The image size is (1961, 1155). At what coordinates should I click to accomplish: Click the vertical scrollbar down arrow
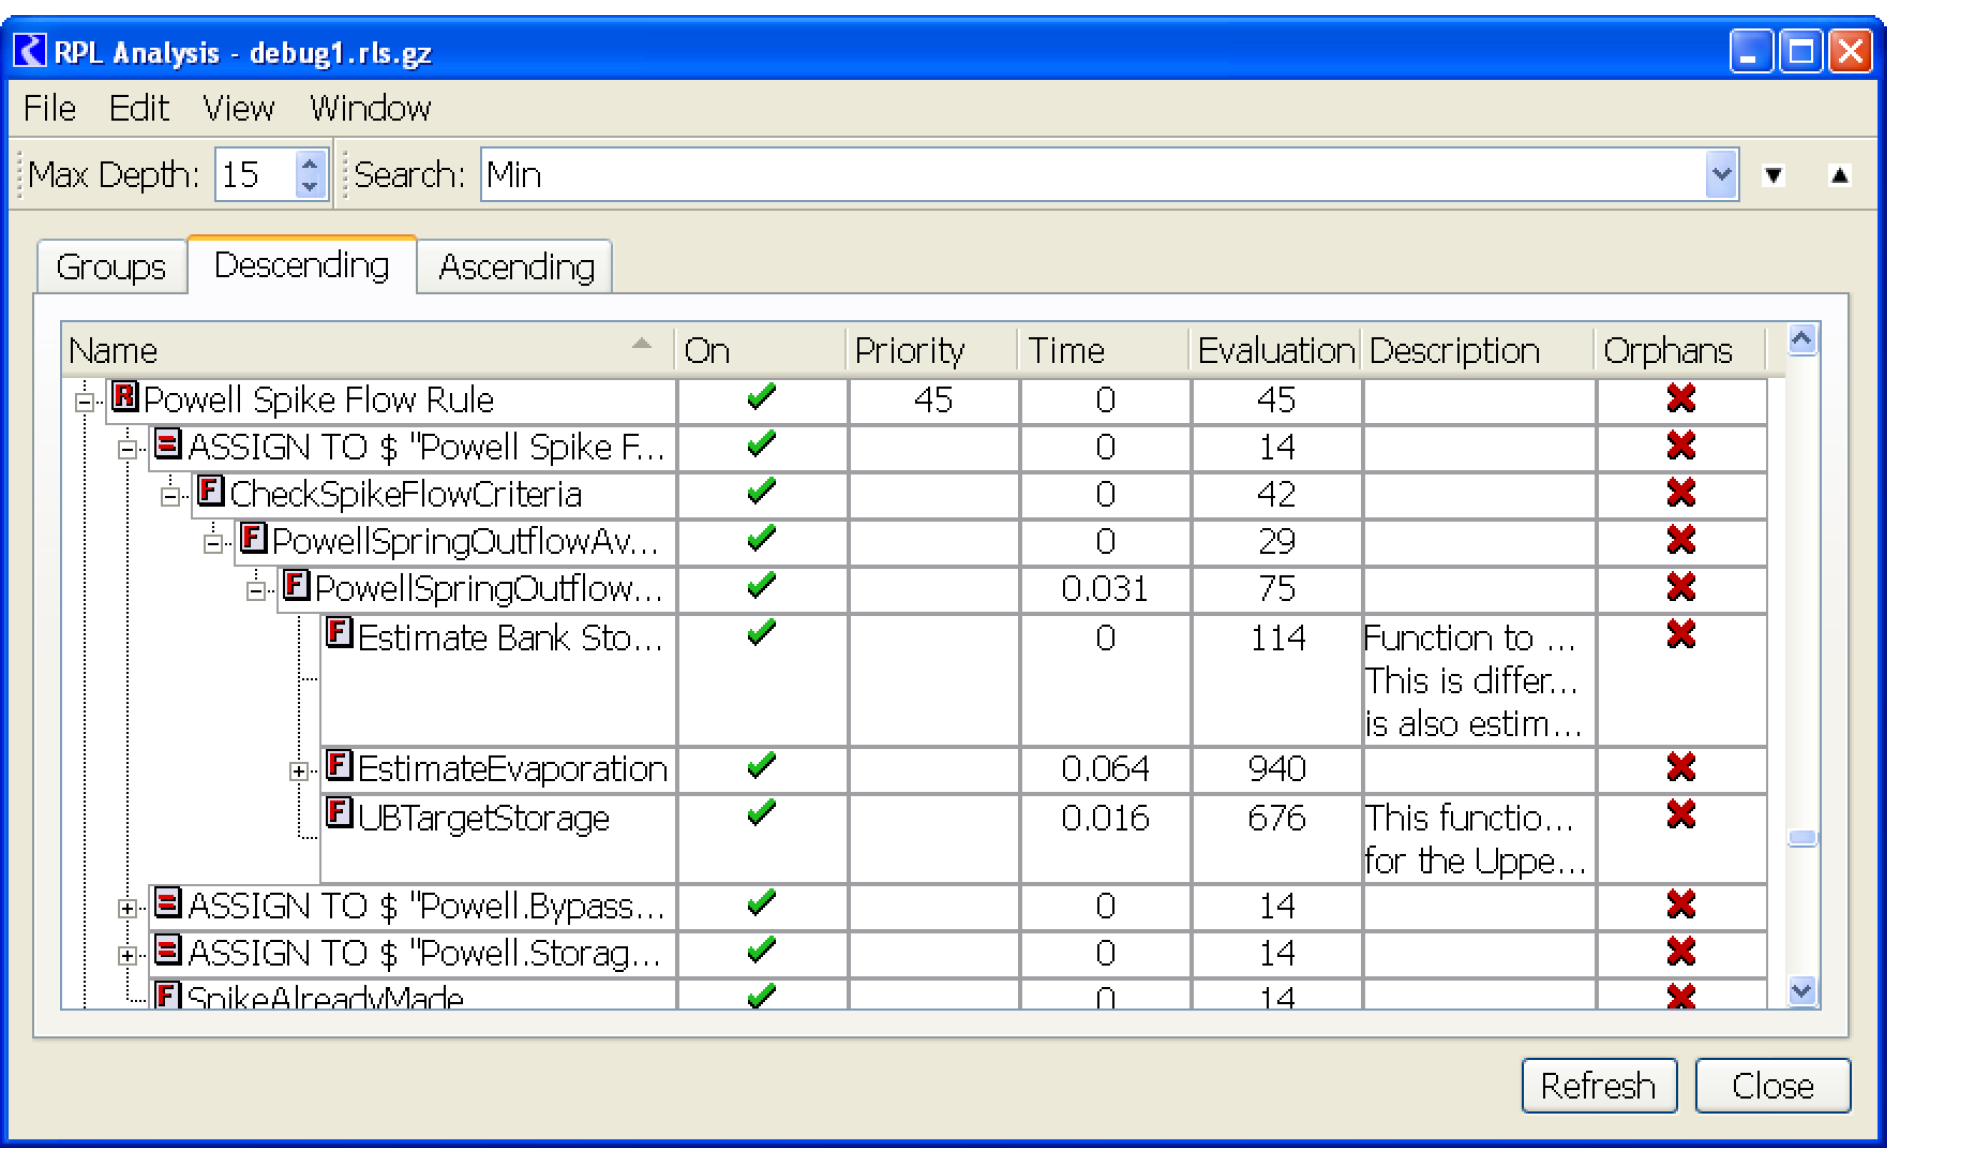[x=1801, y=991]
